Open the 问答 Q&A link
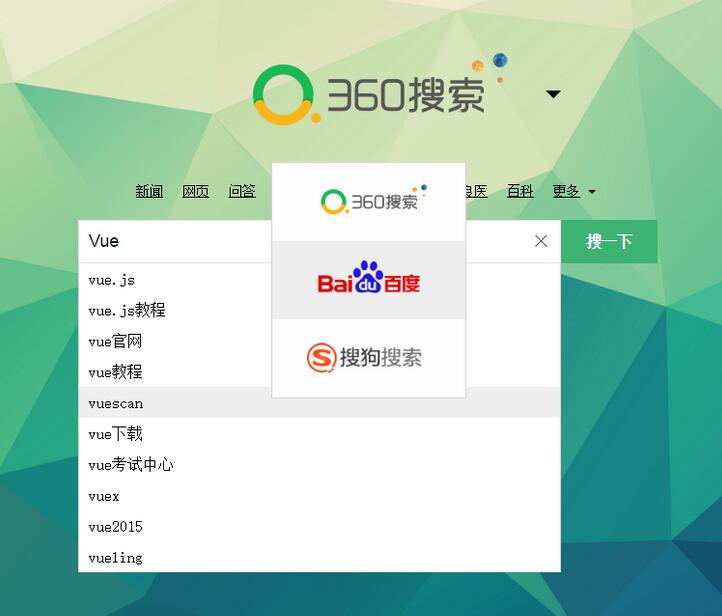This screenshot has height=616, width=722. pyautogui.click(x=242, y=191)
